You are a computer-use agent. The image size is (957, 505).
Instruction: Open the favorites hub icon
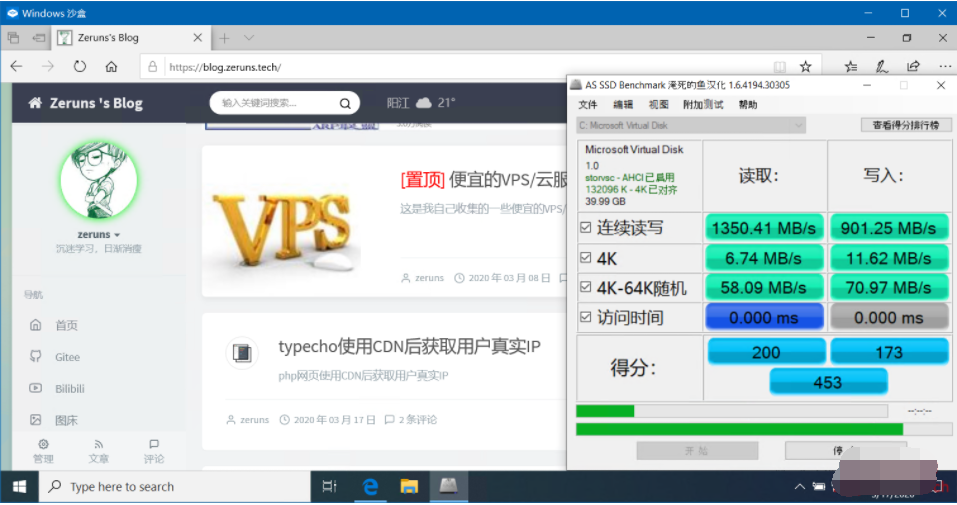[851, 67]
